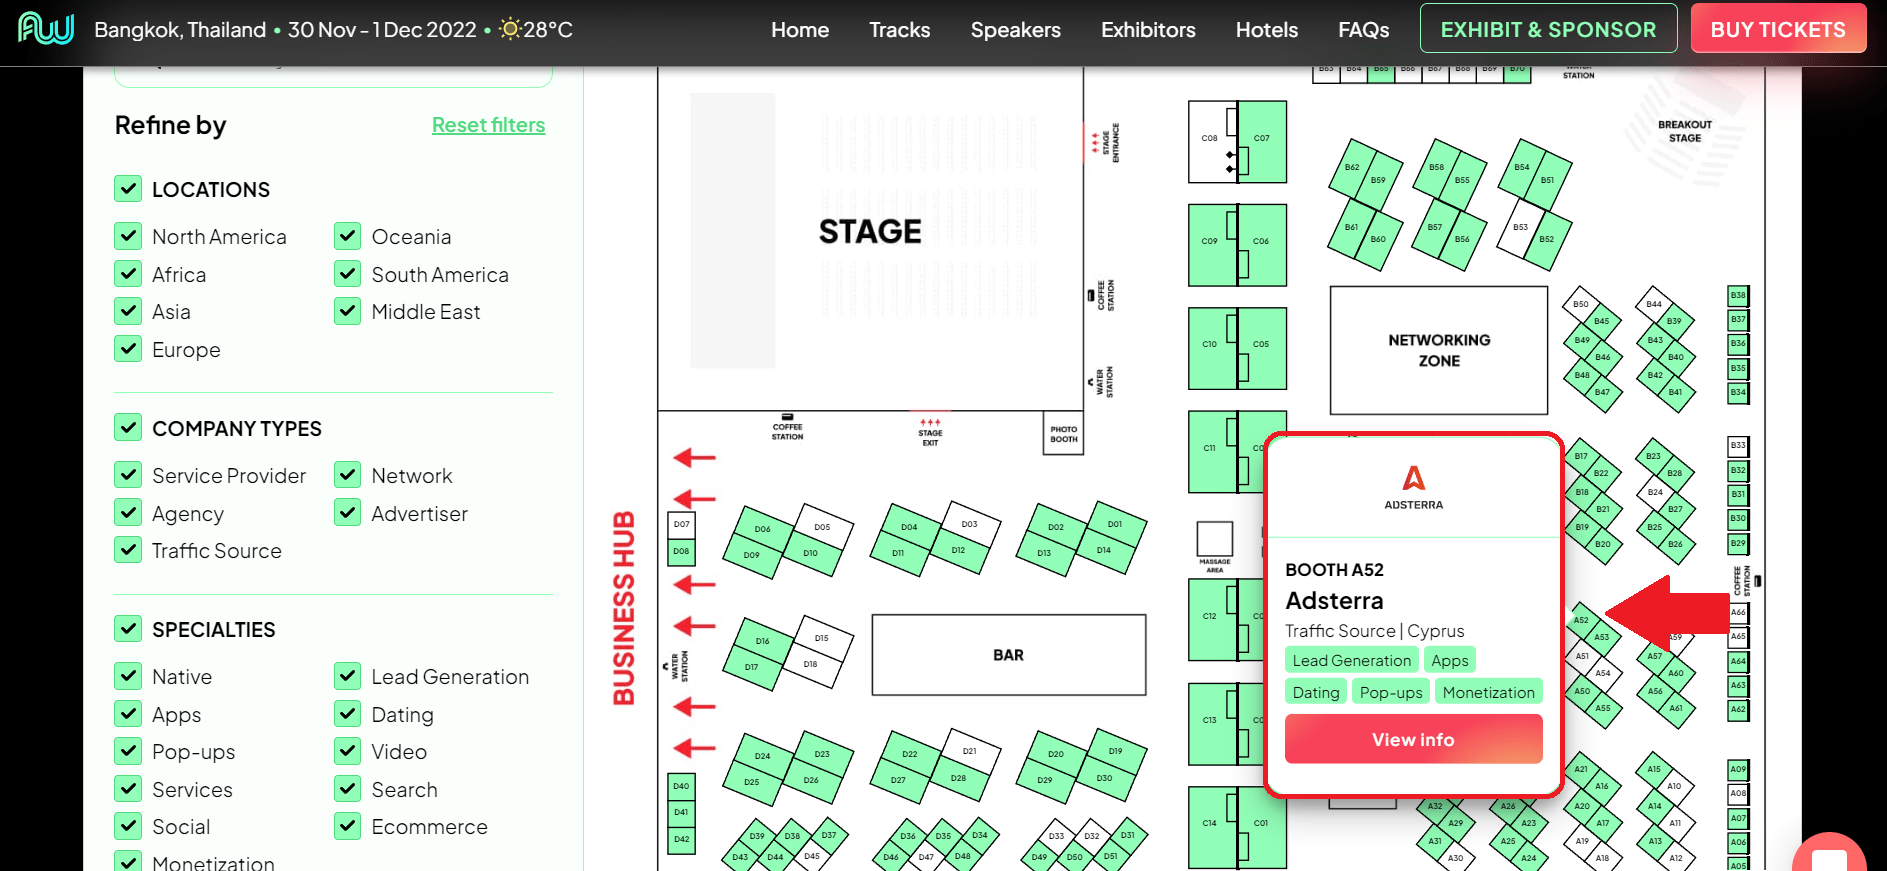Click the Monetization tag in popup

click(1488, 692)
